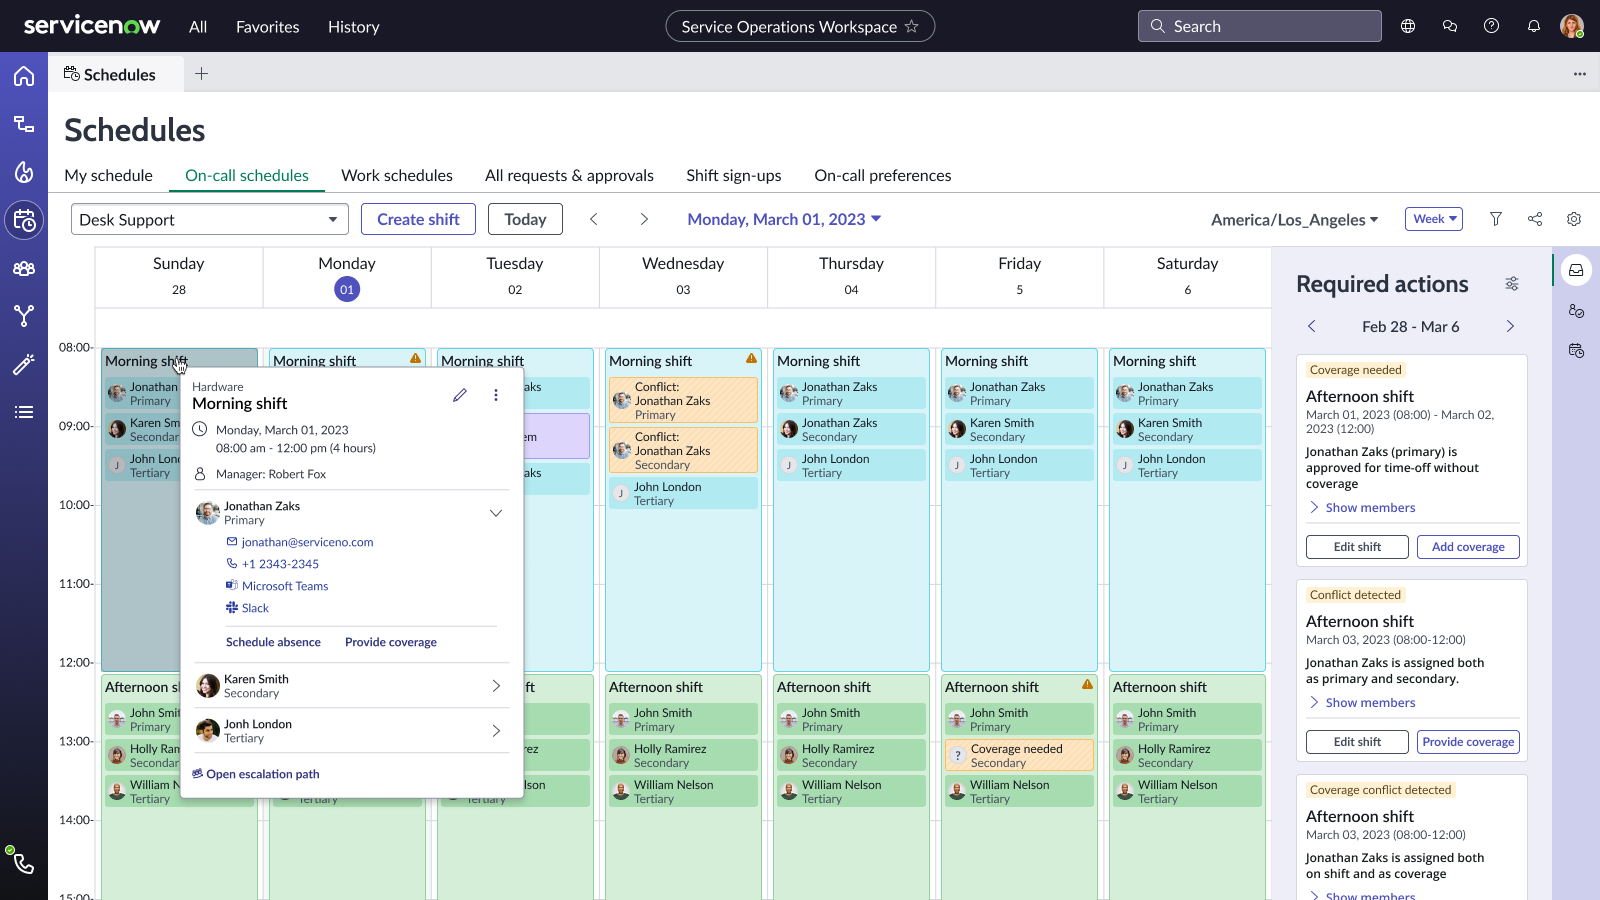This screenshot has width=1600, height=900.
Task: Open calendar settings gear icon
Action: (x=1574, y=219)
